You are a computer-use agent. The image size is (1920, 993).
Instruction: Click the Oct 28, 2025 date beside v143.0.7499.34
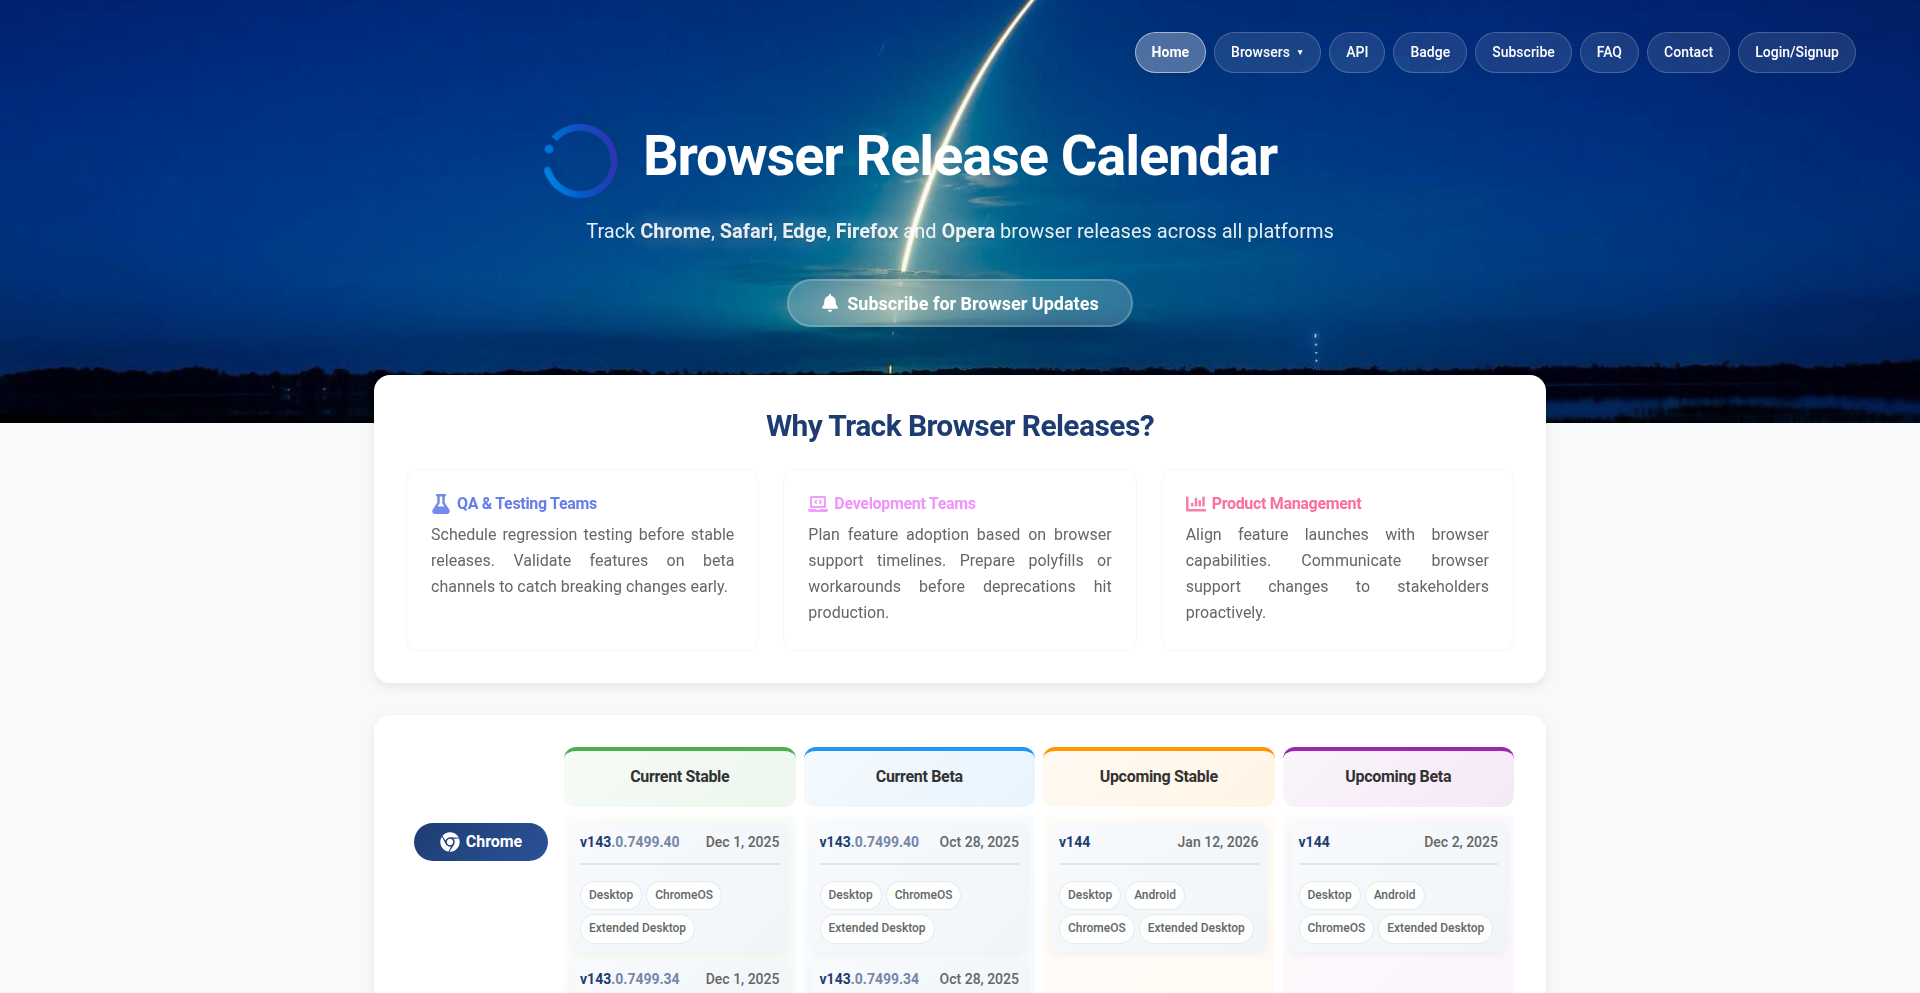(979, 979)
